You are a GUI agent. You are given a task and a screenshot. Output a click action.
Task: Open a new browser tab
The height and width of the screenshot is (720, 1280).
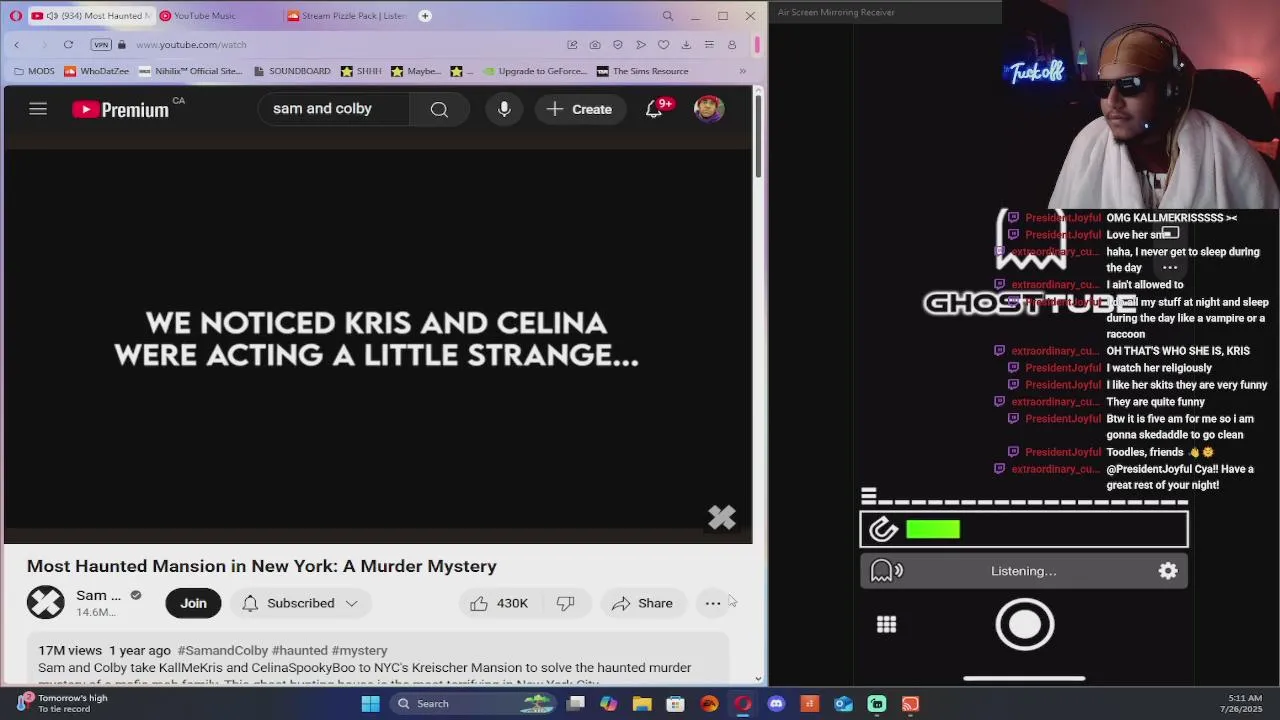pos(425,16)
